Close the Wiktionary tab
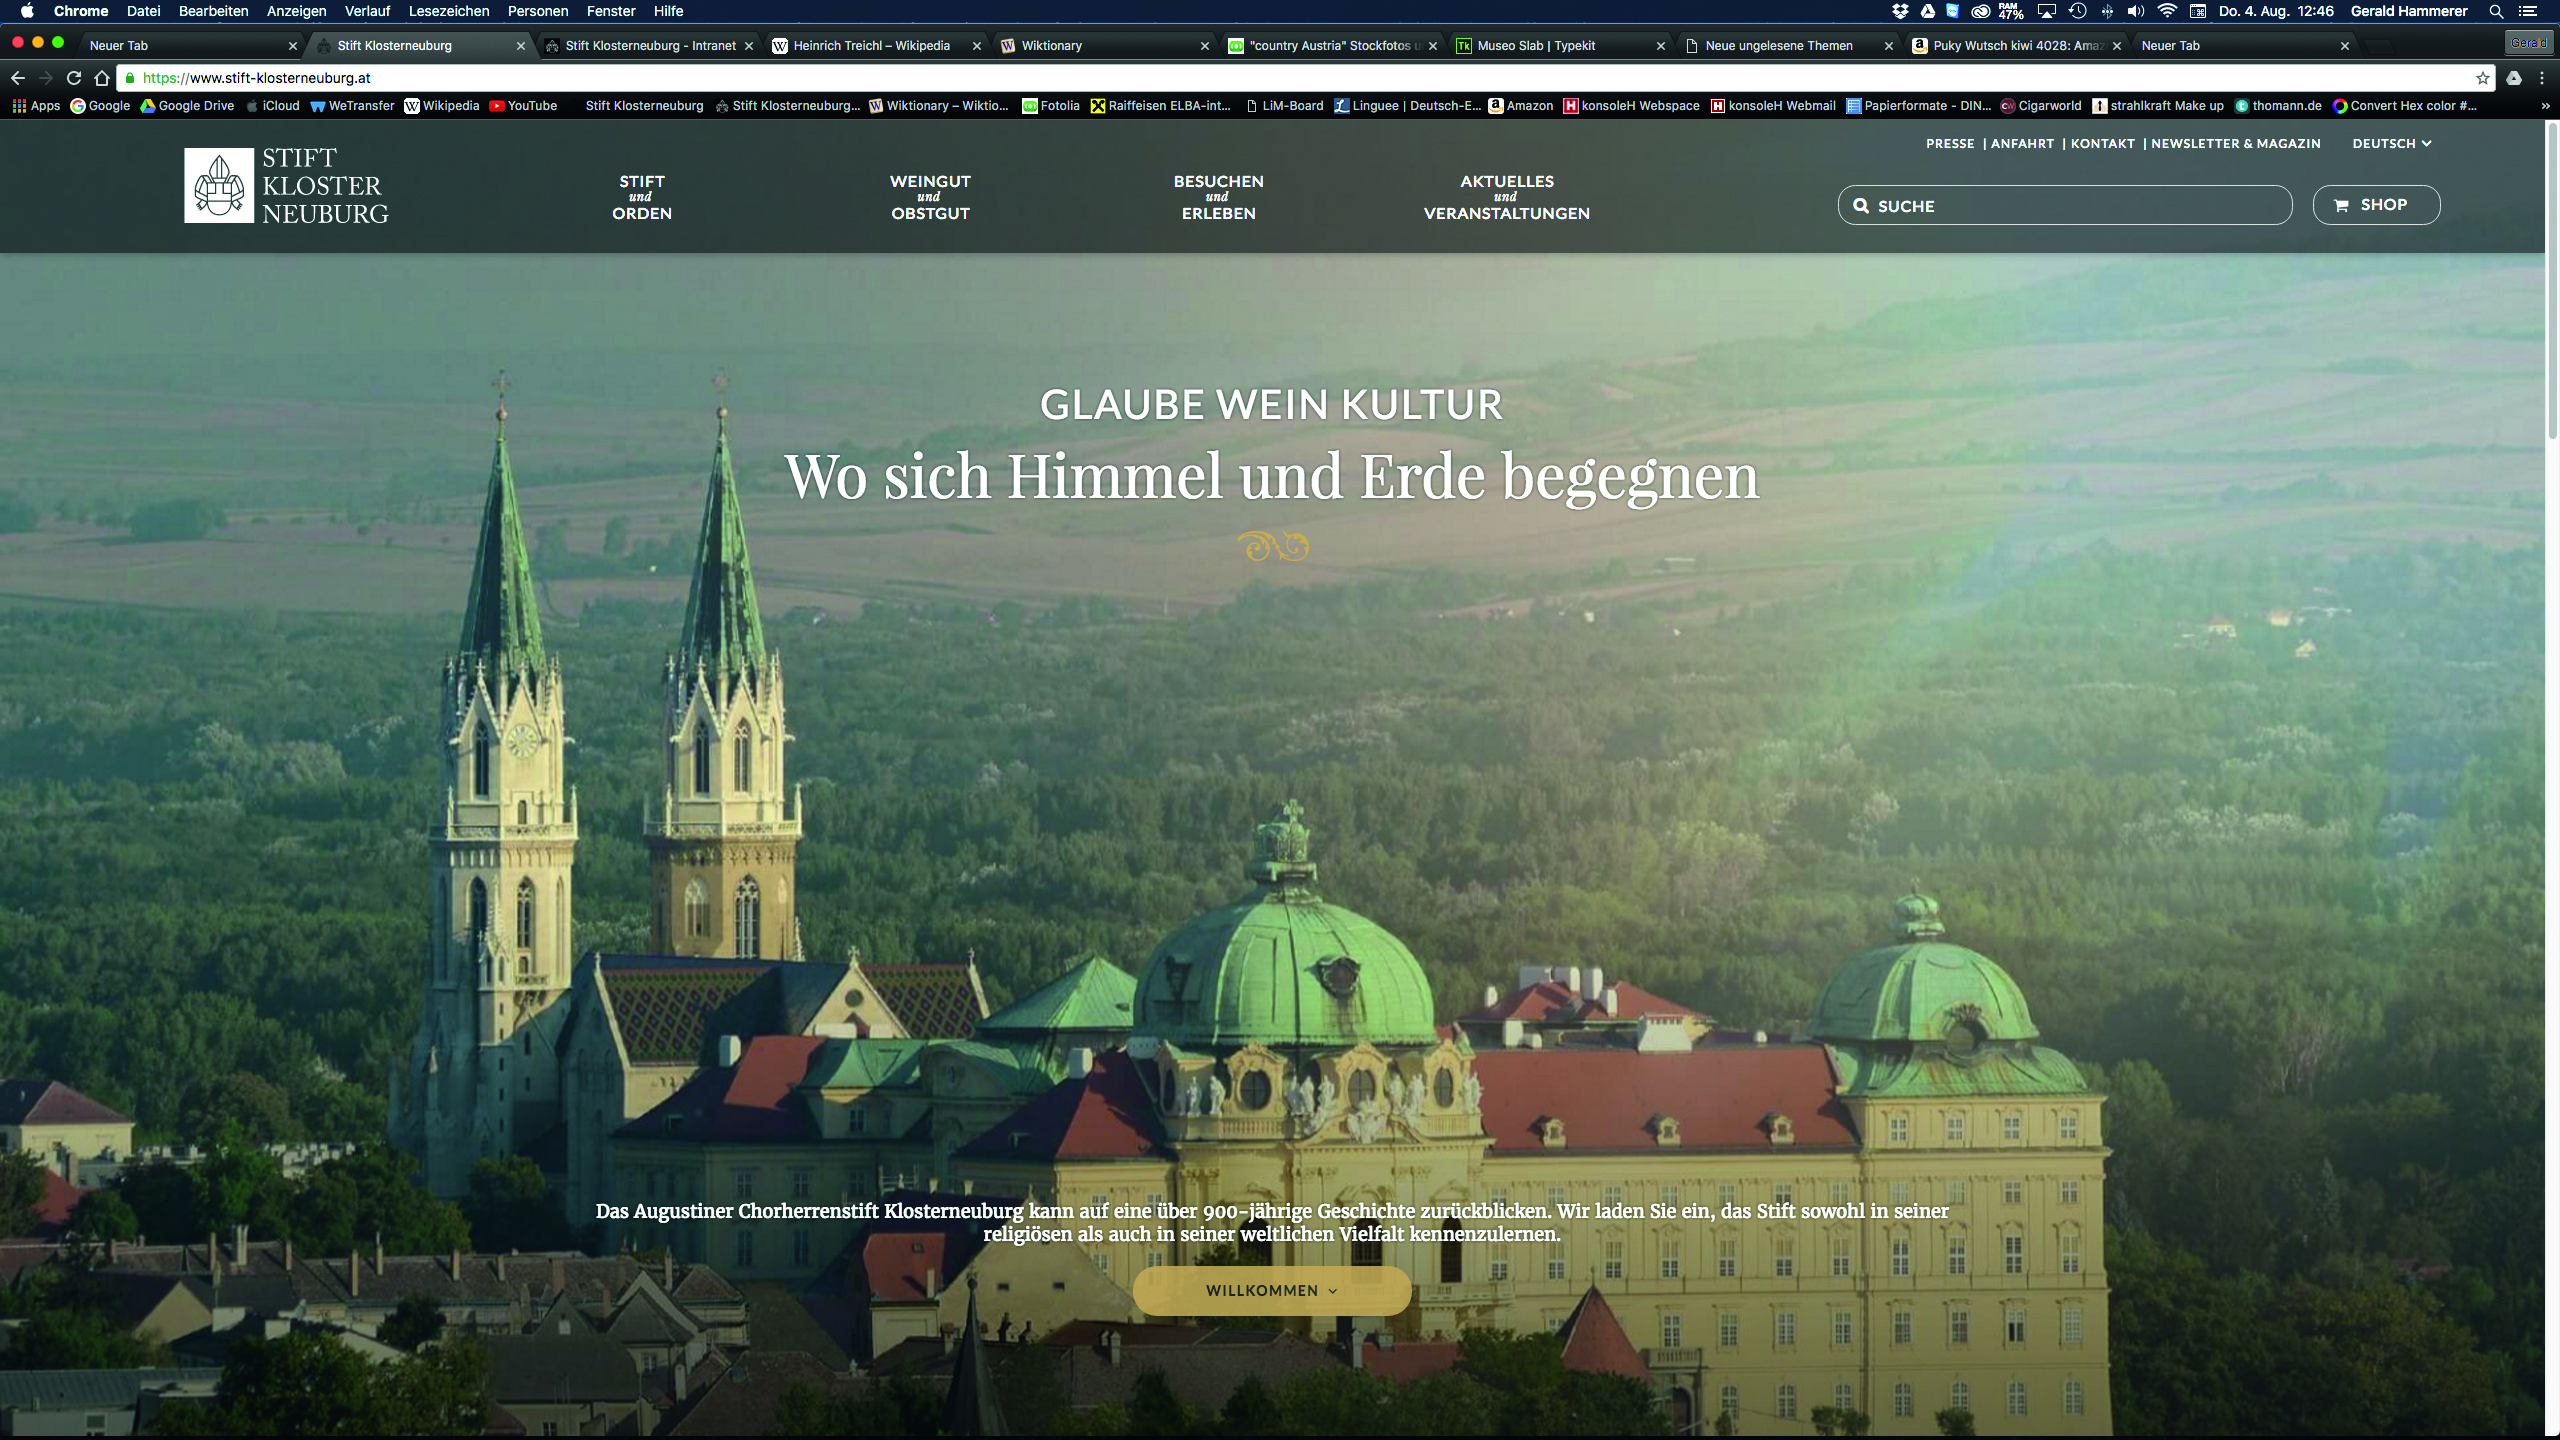The width and height of the screenshot is (2560, 1440). 1204,46
